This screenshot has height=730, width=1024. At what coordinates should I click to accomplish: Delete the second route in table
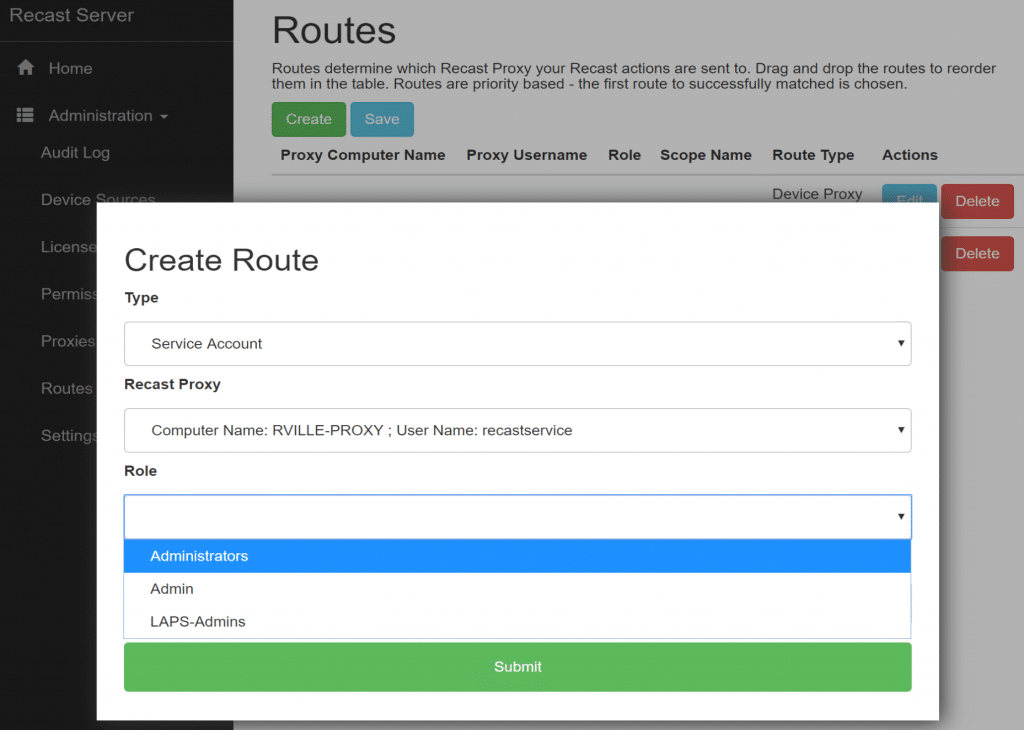pyautogui.click(x=977, y=253)
